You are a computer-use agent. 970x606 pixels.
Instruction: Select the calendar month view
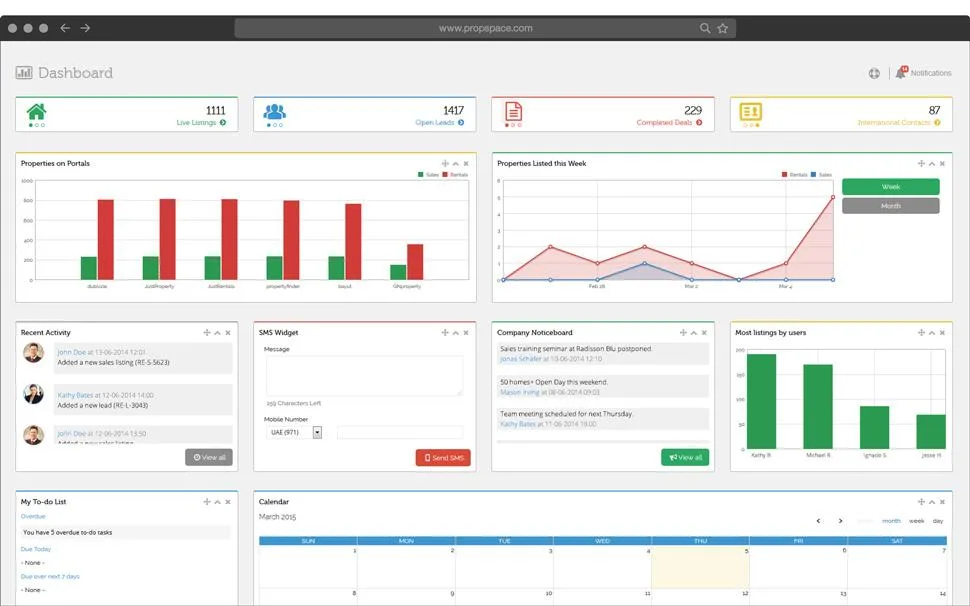[891, 521]
